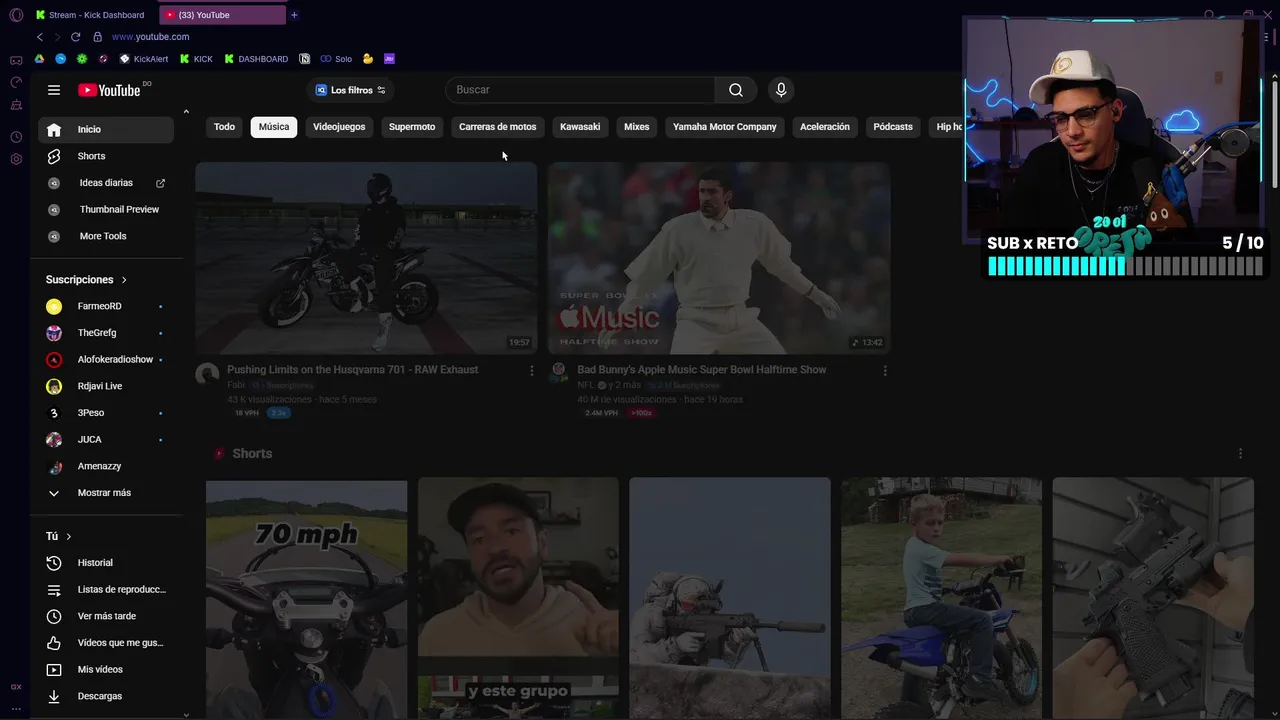Go to Inicio in sidebar

click(106, 129)
